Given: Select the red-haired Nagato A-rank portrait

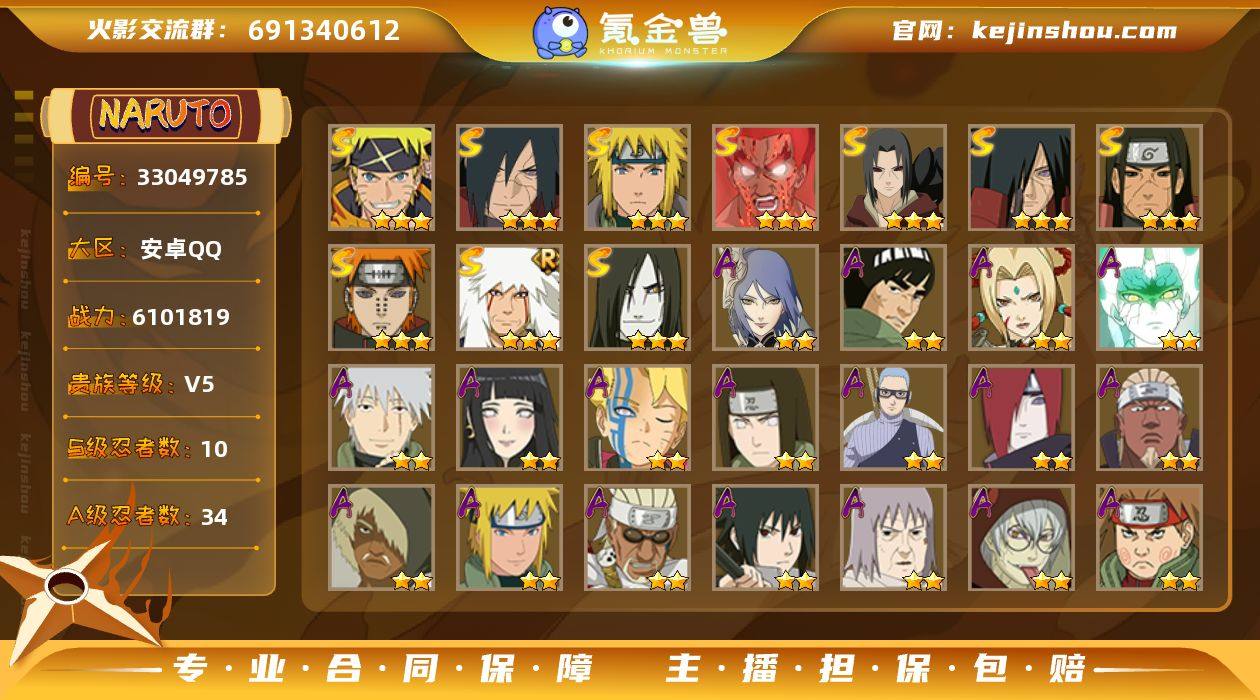Looking at the screenshot, I should tap(1022, 418).
